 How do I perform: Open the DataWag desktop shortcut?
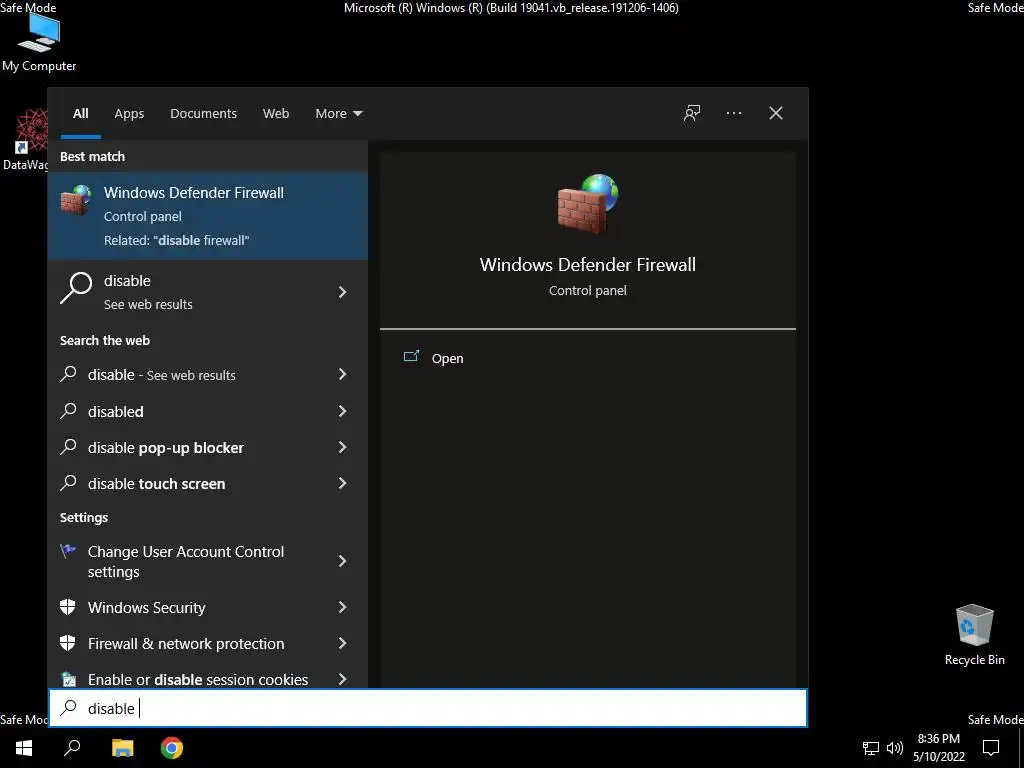[x=25, y=140]
